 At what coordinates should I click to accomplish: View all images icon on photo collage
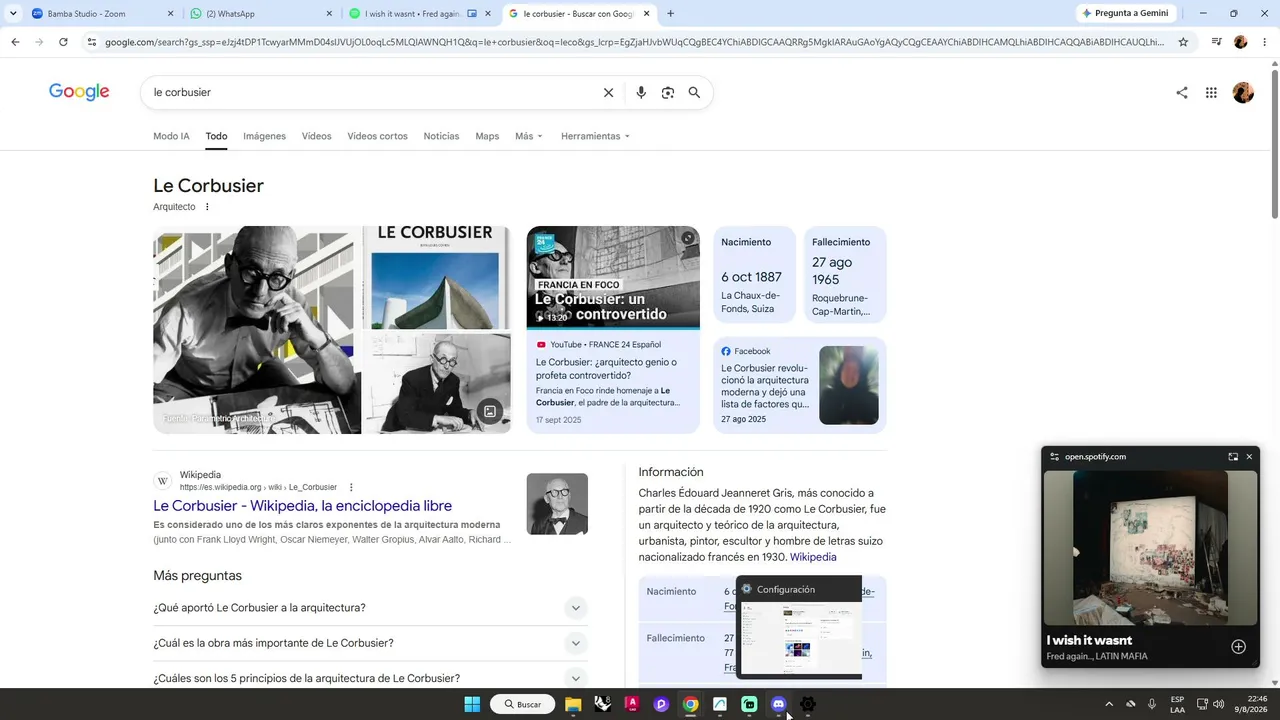point(490,411)
